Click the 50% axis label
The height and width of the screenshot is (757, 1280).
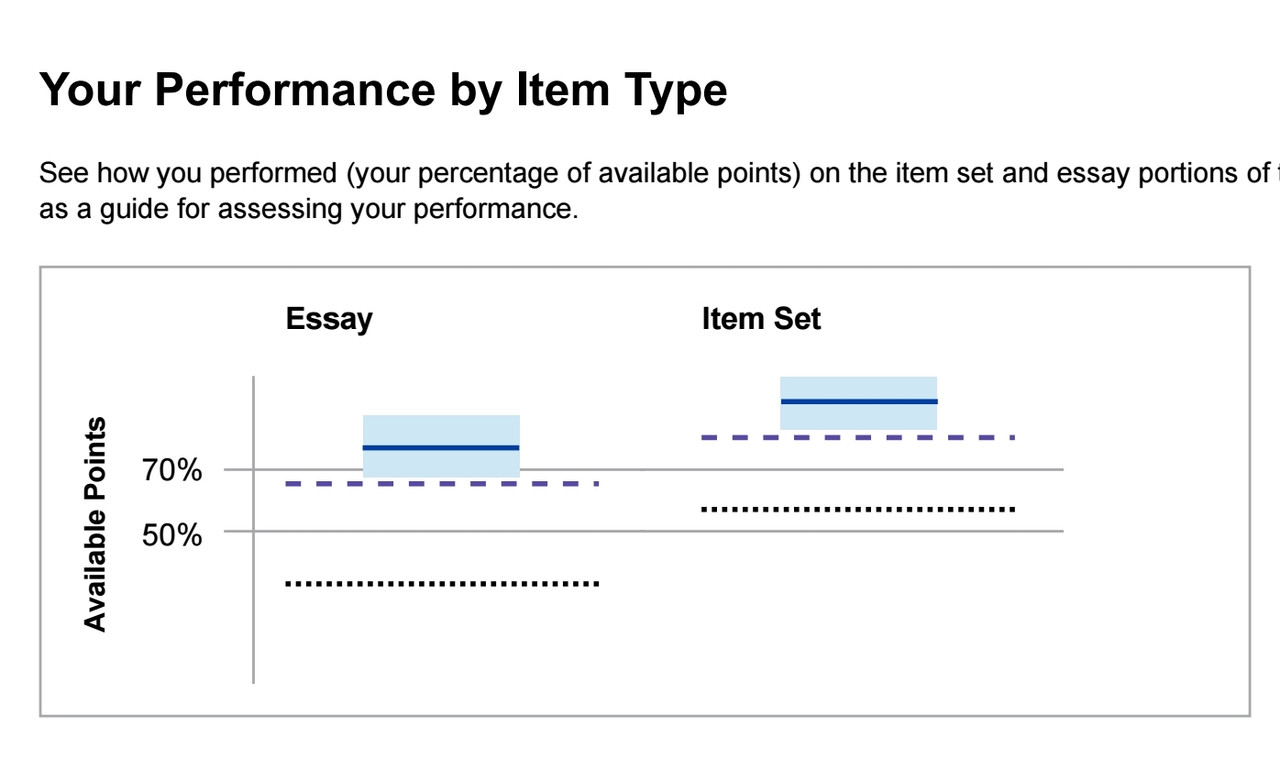(172, 535)
